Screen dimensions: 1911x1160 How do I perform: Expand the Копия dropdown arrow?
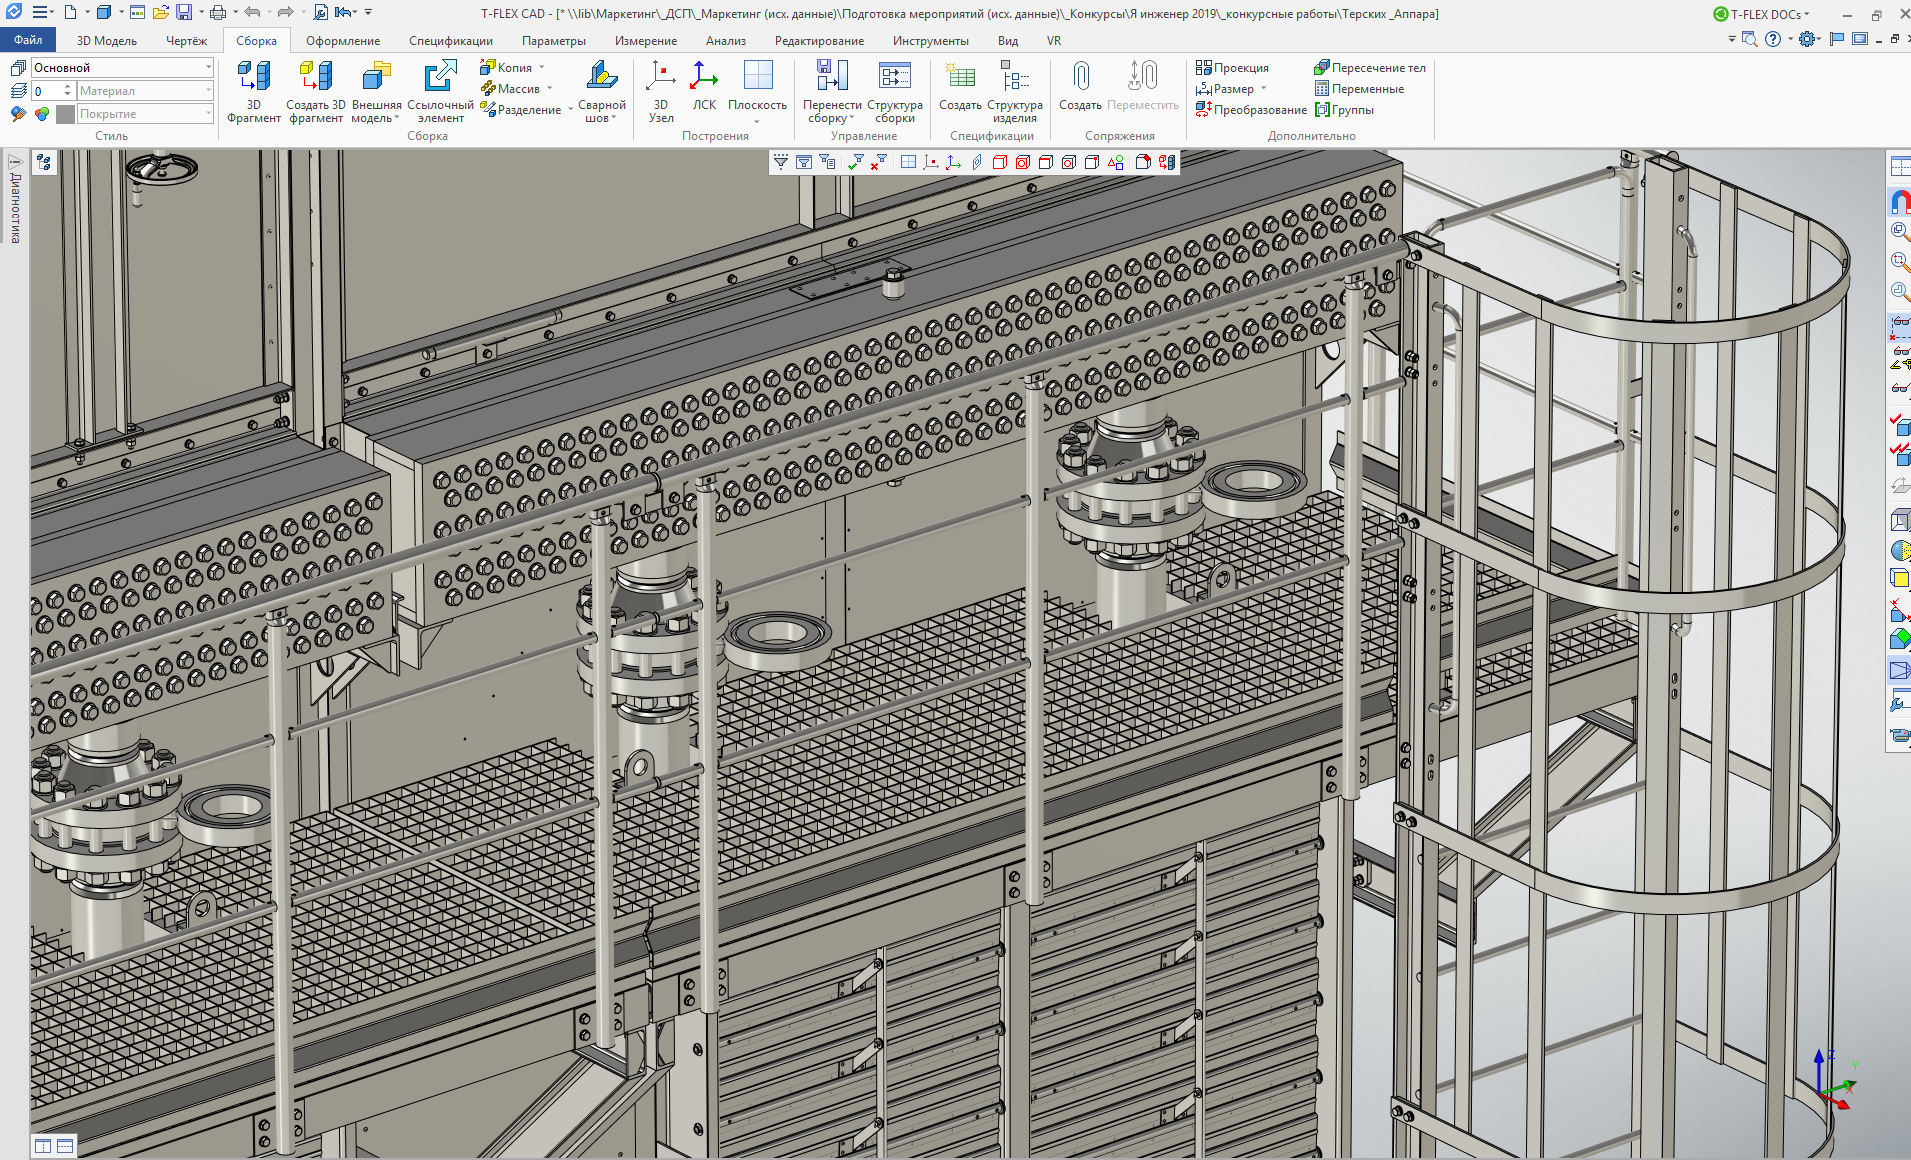(x=542, y=68)
